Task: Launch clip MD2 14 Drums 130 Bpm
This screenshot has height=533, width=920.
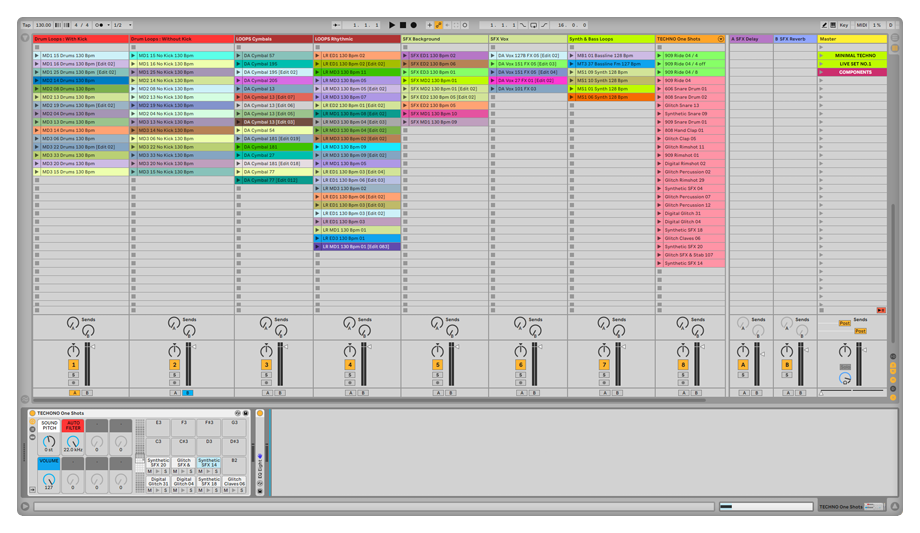Action: (37, 80)
